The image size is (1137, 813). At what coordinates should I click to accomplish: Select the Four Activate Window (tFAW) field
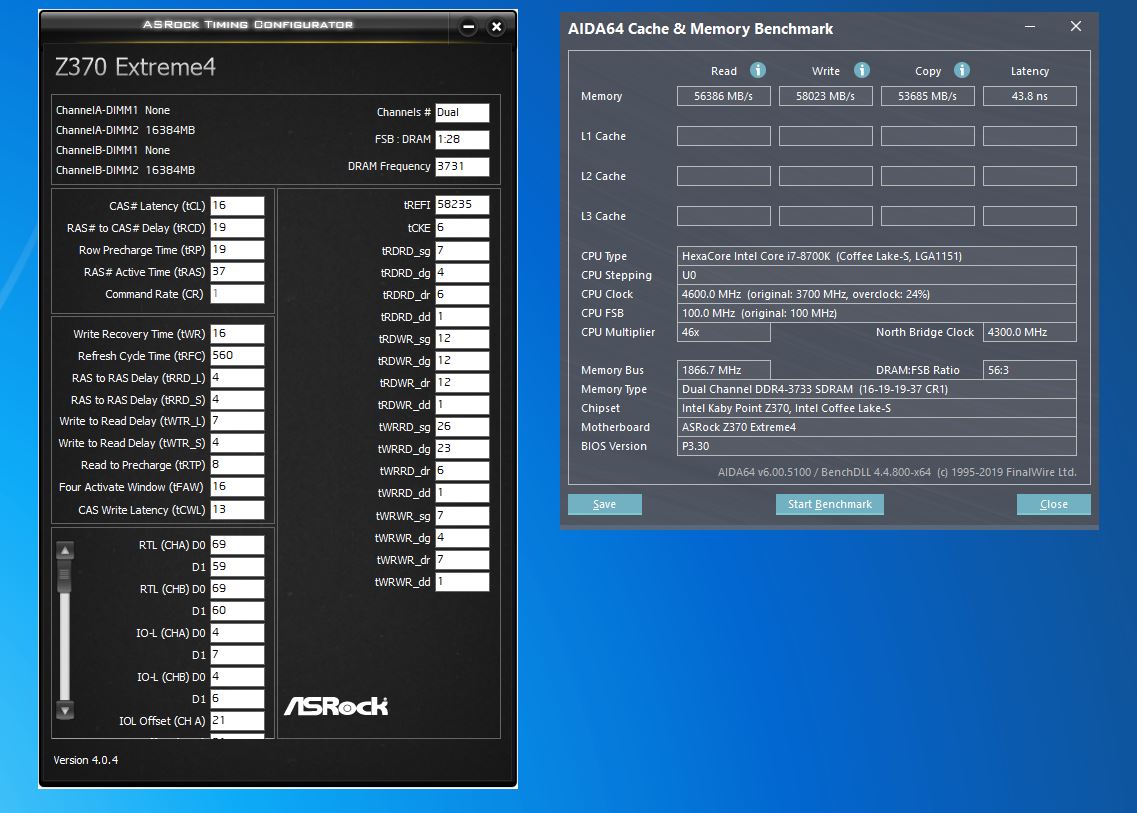pyautogui.click(x=237, y=487)
